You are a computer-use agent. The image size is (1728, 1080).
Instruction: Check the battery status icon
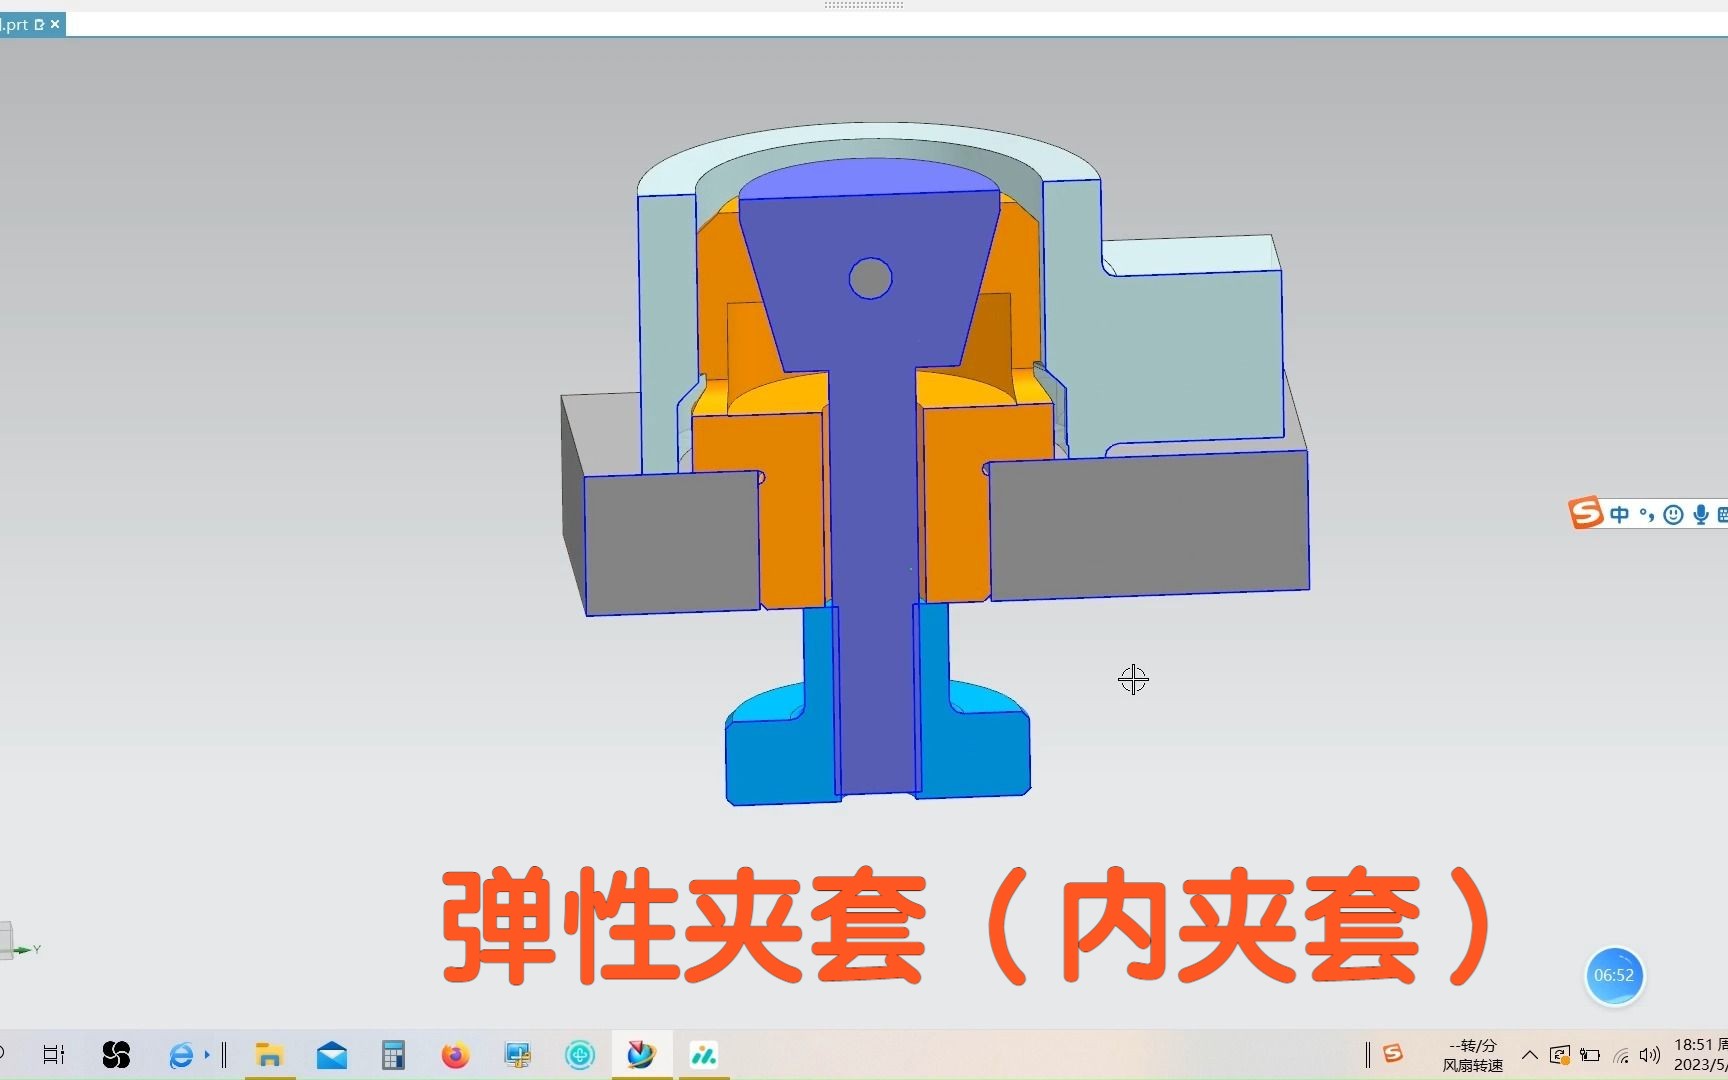click(1591, 1055)
